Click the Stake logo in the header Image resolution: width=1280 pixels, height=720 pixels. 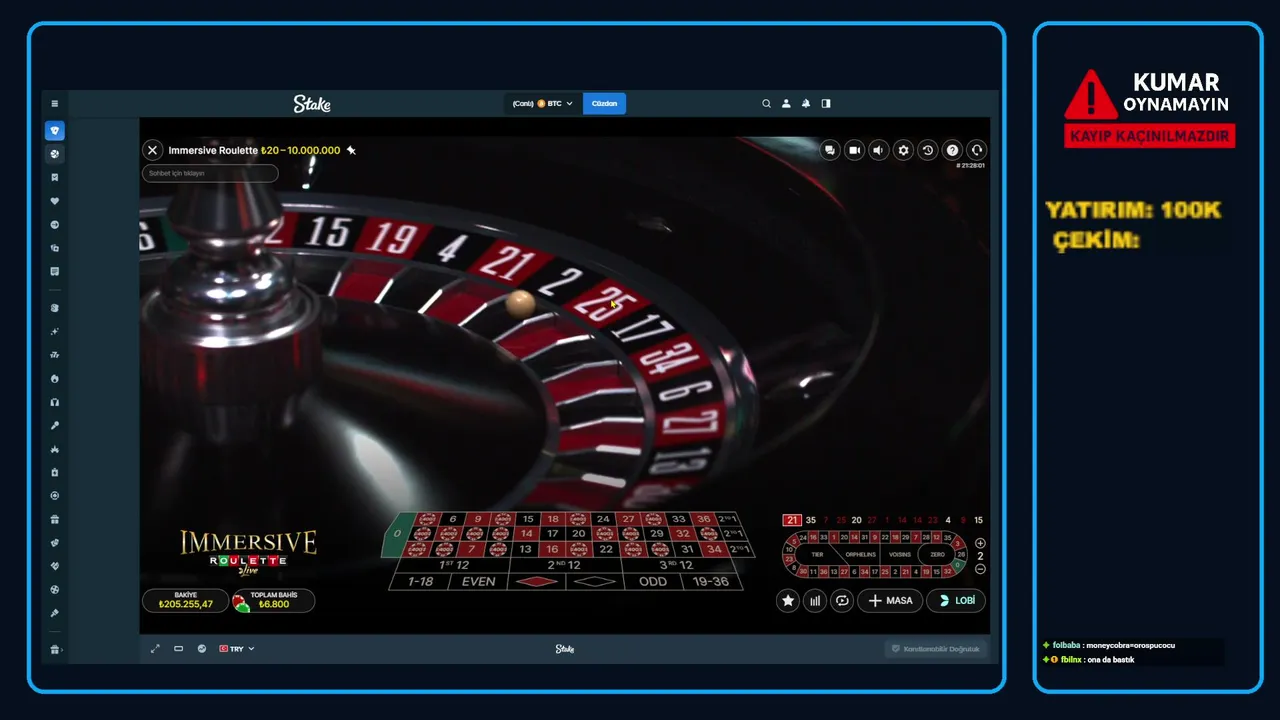point(312,103)
